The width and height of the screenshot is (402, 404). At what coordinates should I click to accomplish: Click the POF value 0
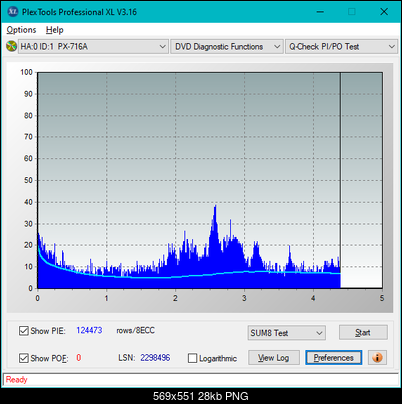tap(79, 358)
